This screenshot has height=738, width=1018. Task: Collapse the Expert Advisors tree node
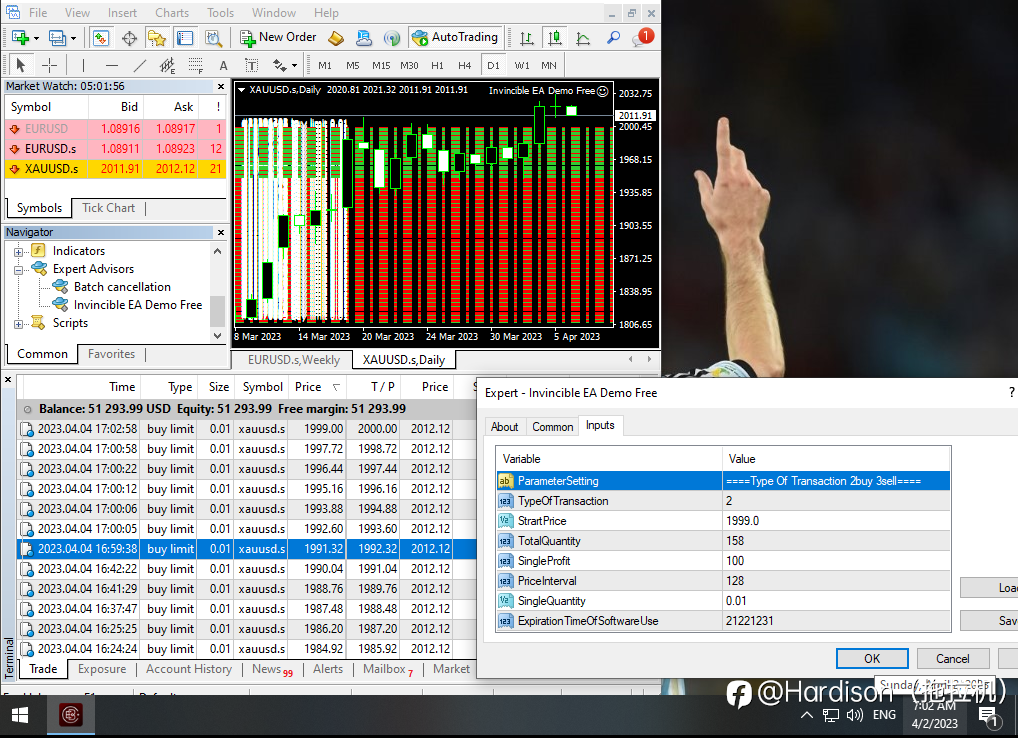(18, 269)
